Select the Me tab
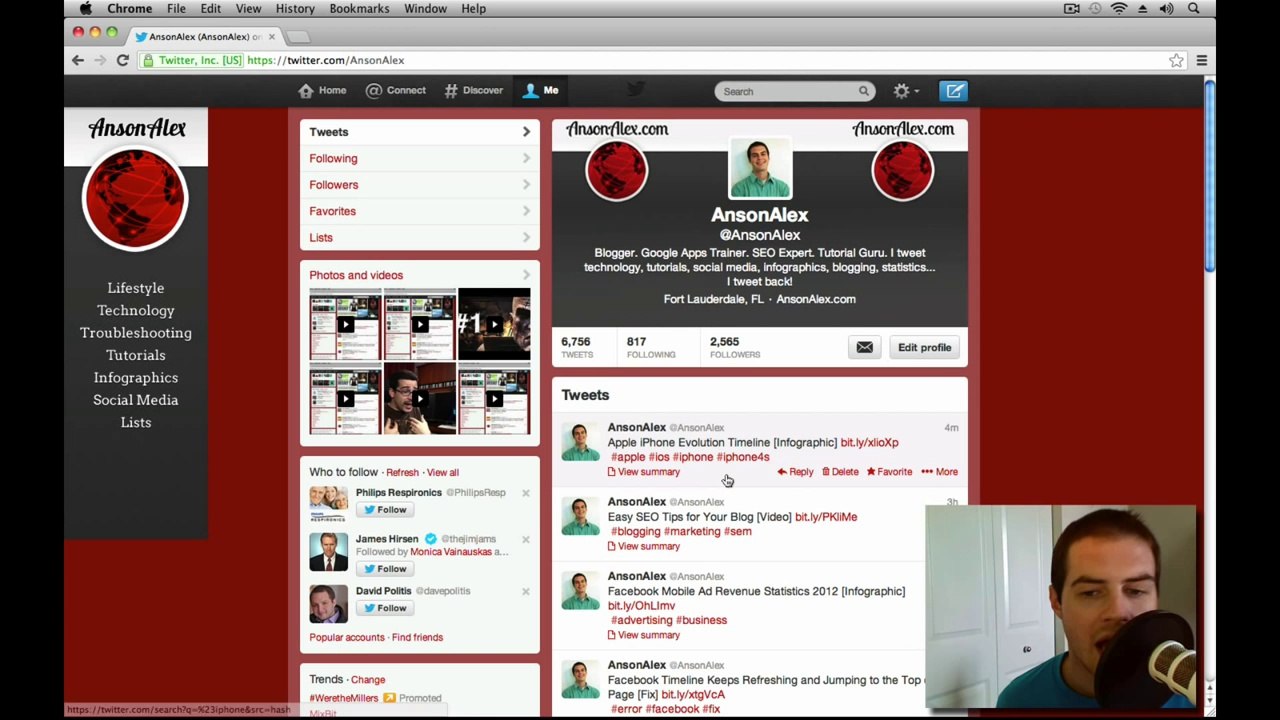The image size is (1280, 720). point(541,90)
